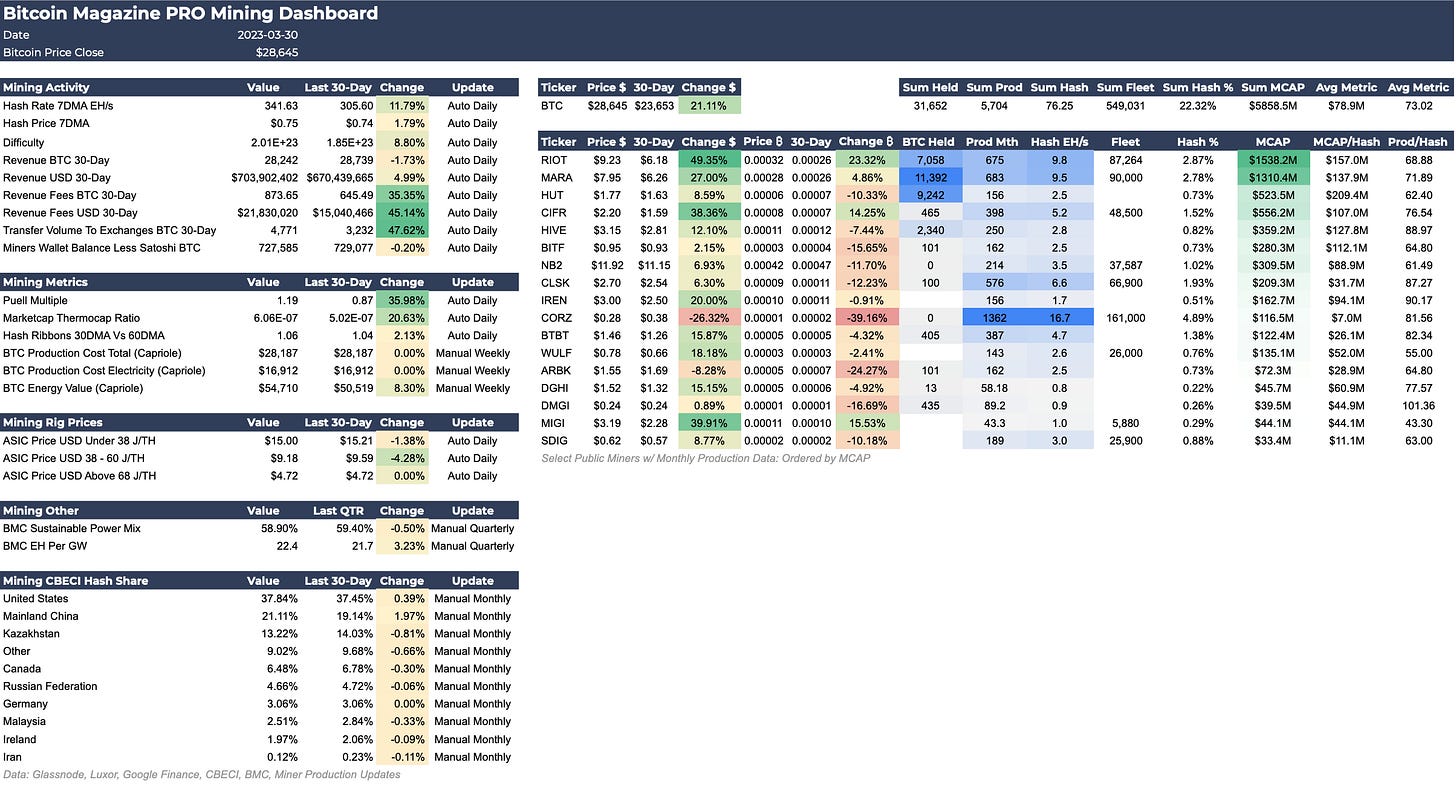Viewport: 1456px width, 791px height.
Task: Select ASIC Price USD Under 38 J/TH label
Action: [x=79, y=440]
